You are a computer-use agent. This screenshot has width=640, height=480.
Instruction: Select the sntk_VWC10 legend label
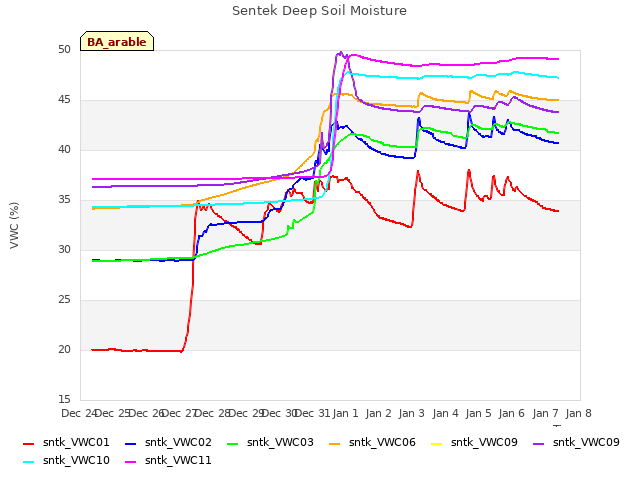pyautogui.click(x=76, y=460)
